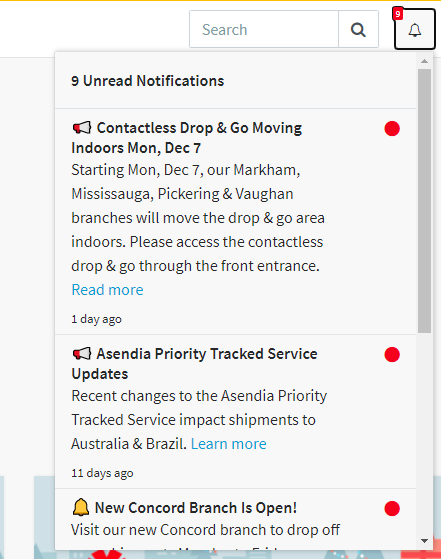Click the notifications panel scrollbar thumb
Image resolution: width=441 pixels, height=559 pixels.
(424, 201)
